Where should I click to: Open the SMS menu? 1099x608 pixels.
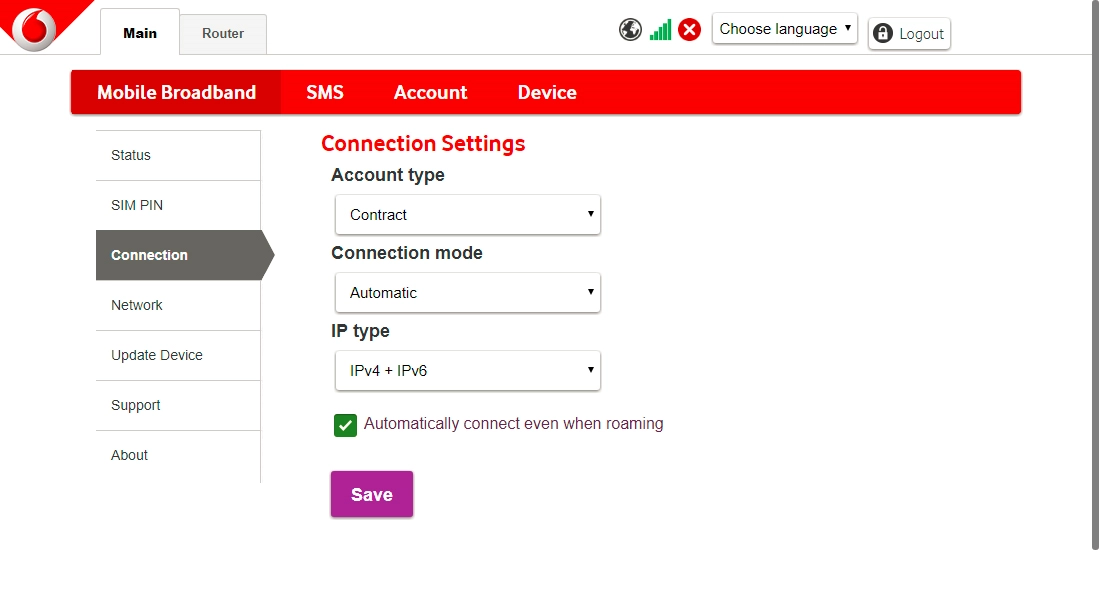point(325,93)
